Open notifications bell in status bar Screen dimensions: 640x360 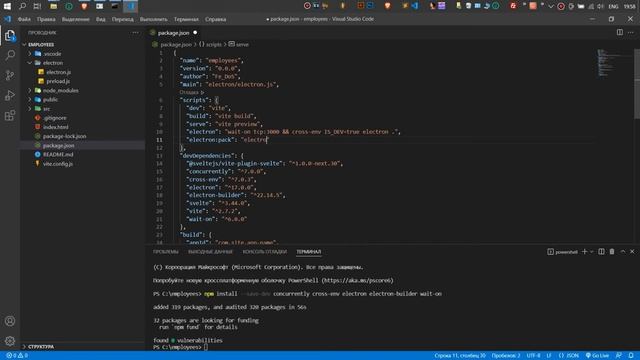click(631, 356)
